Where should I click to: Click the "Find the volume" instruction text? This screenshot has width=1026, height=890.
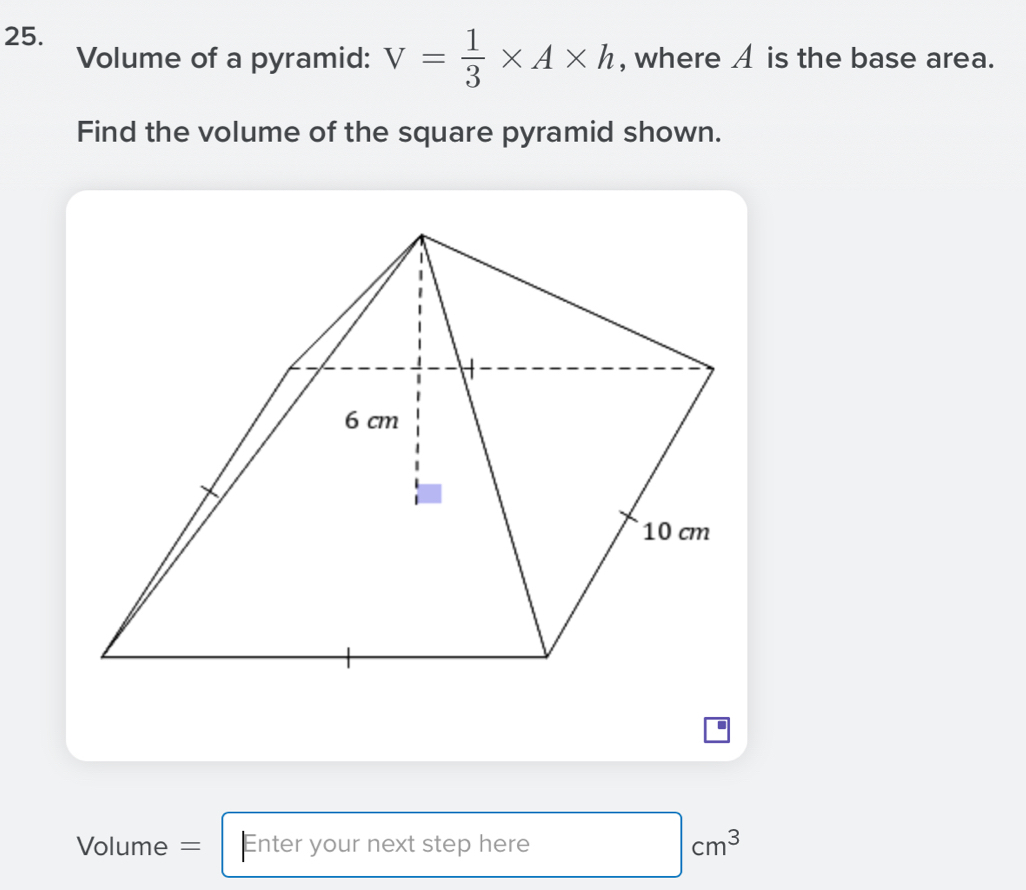[x=398, y=131]
